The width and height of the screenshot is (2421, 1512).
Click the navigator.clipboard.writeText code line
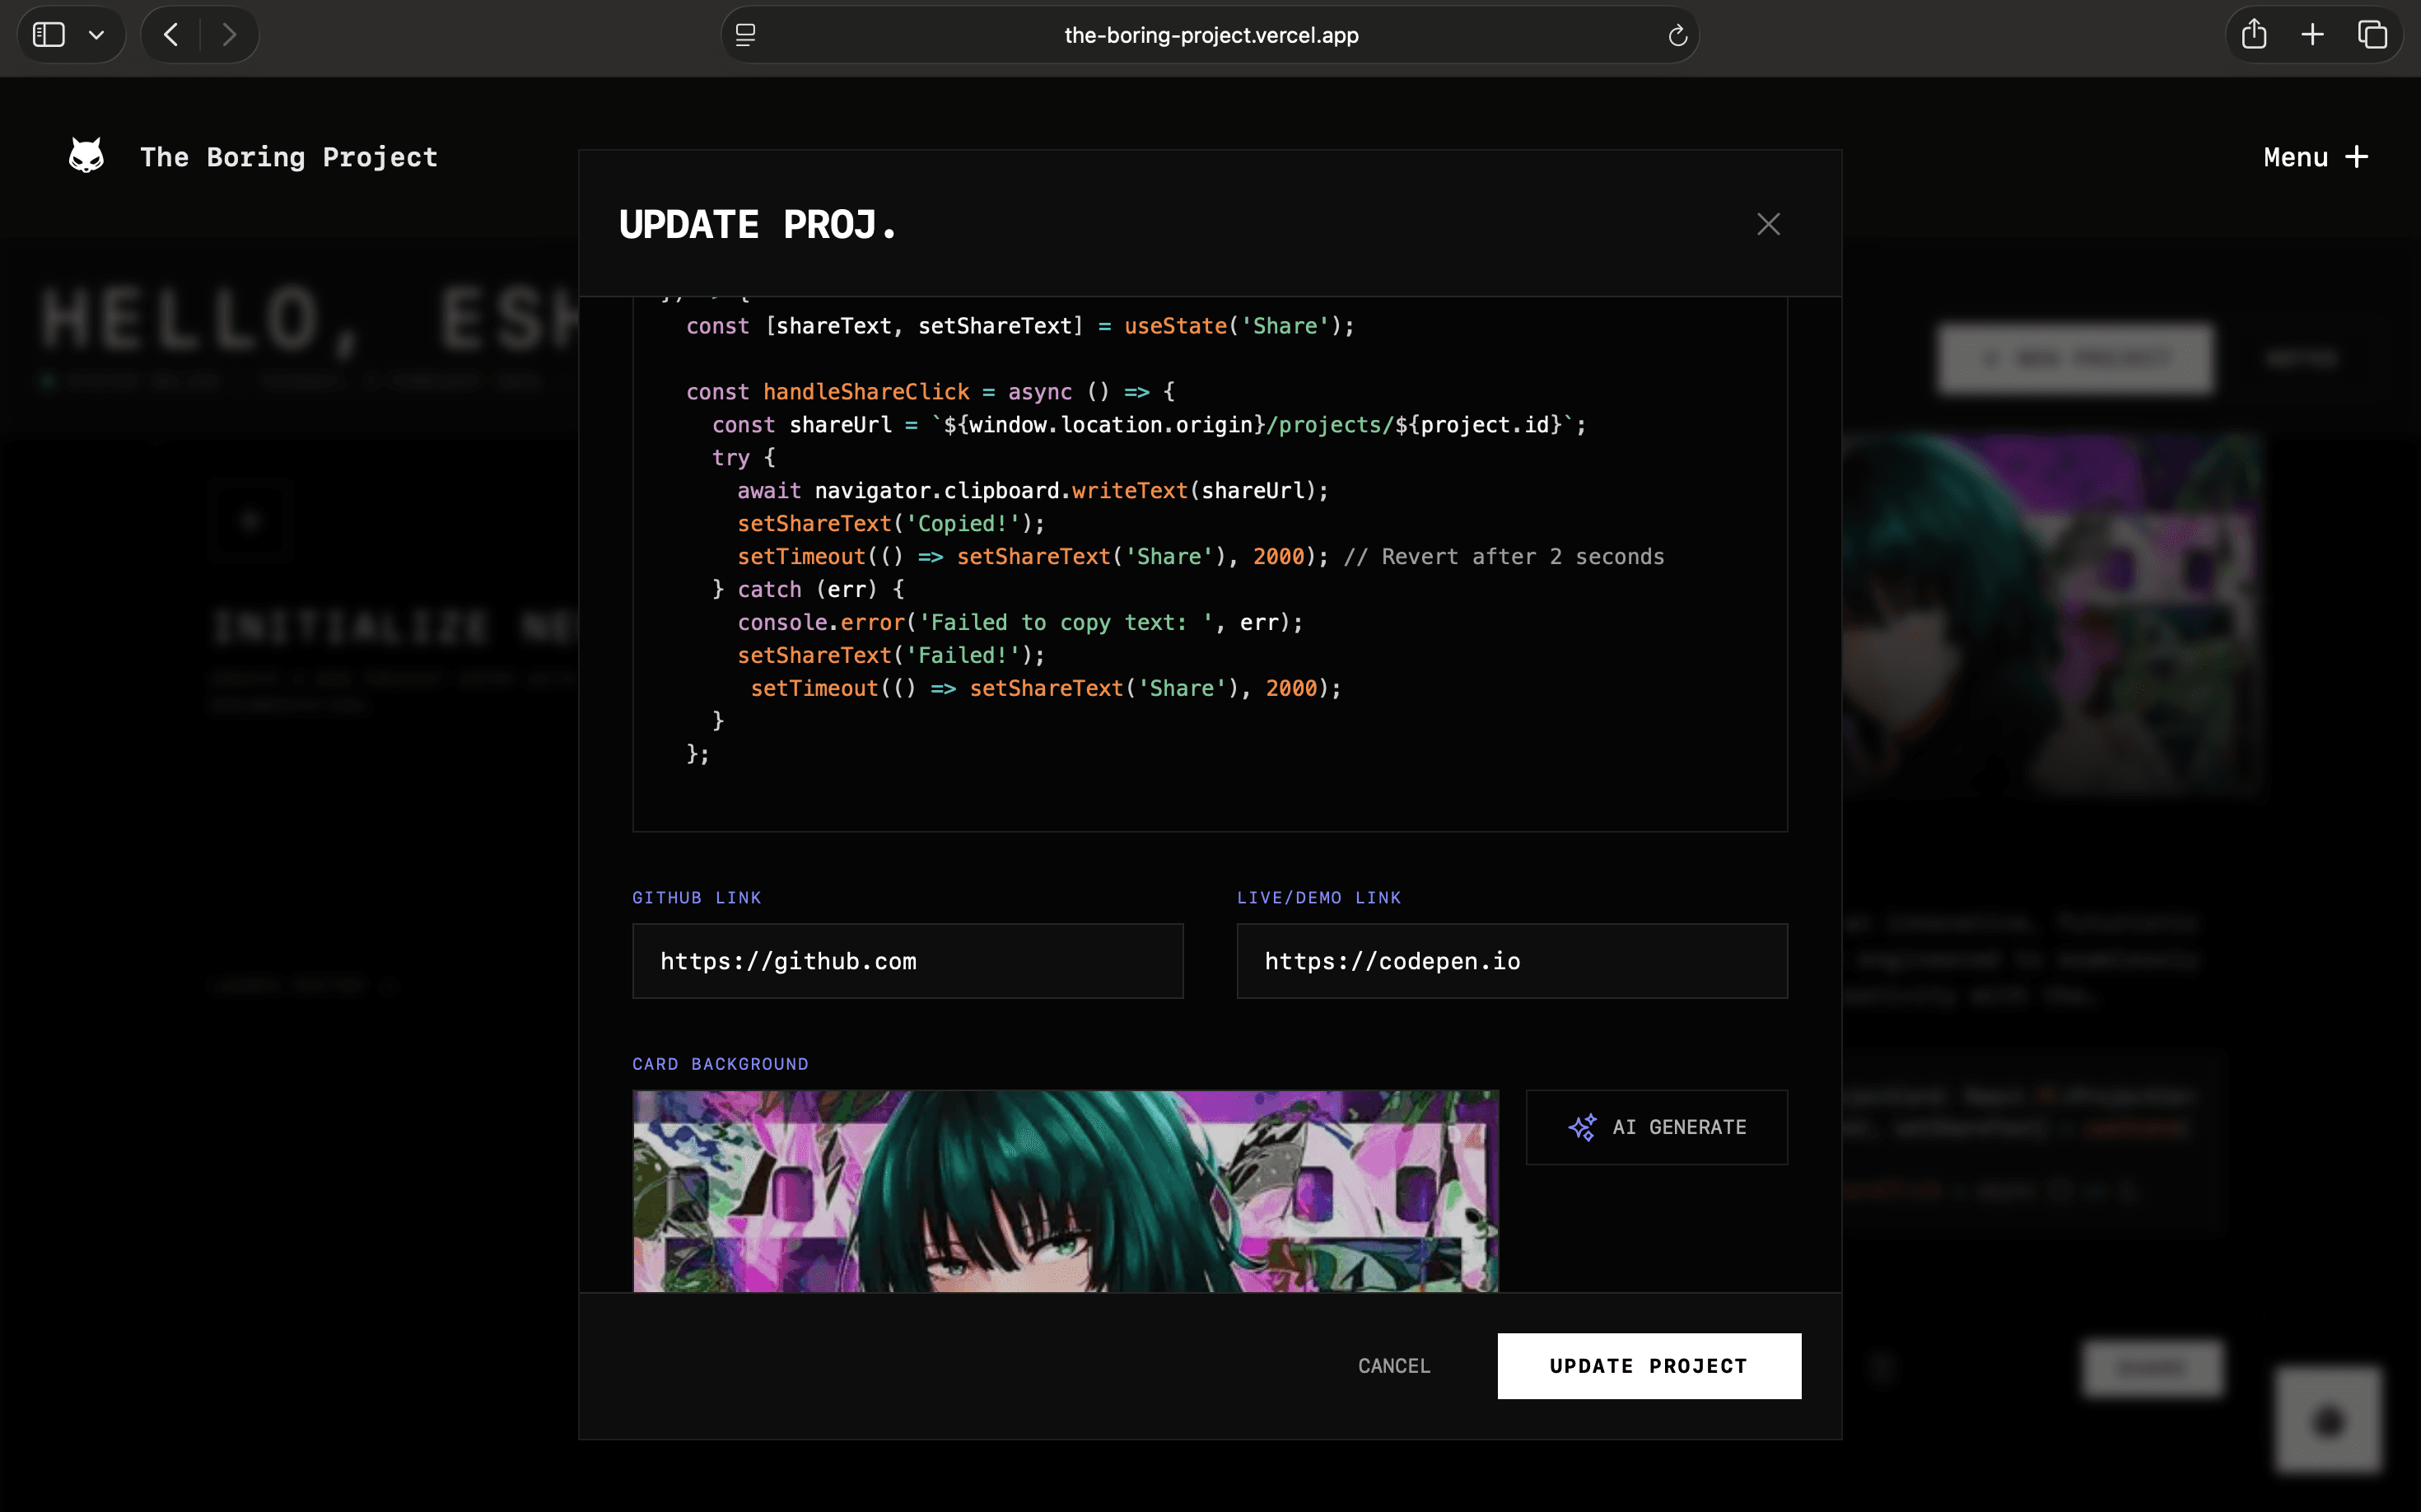(x=1033, y=491)
